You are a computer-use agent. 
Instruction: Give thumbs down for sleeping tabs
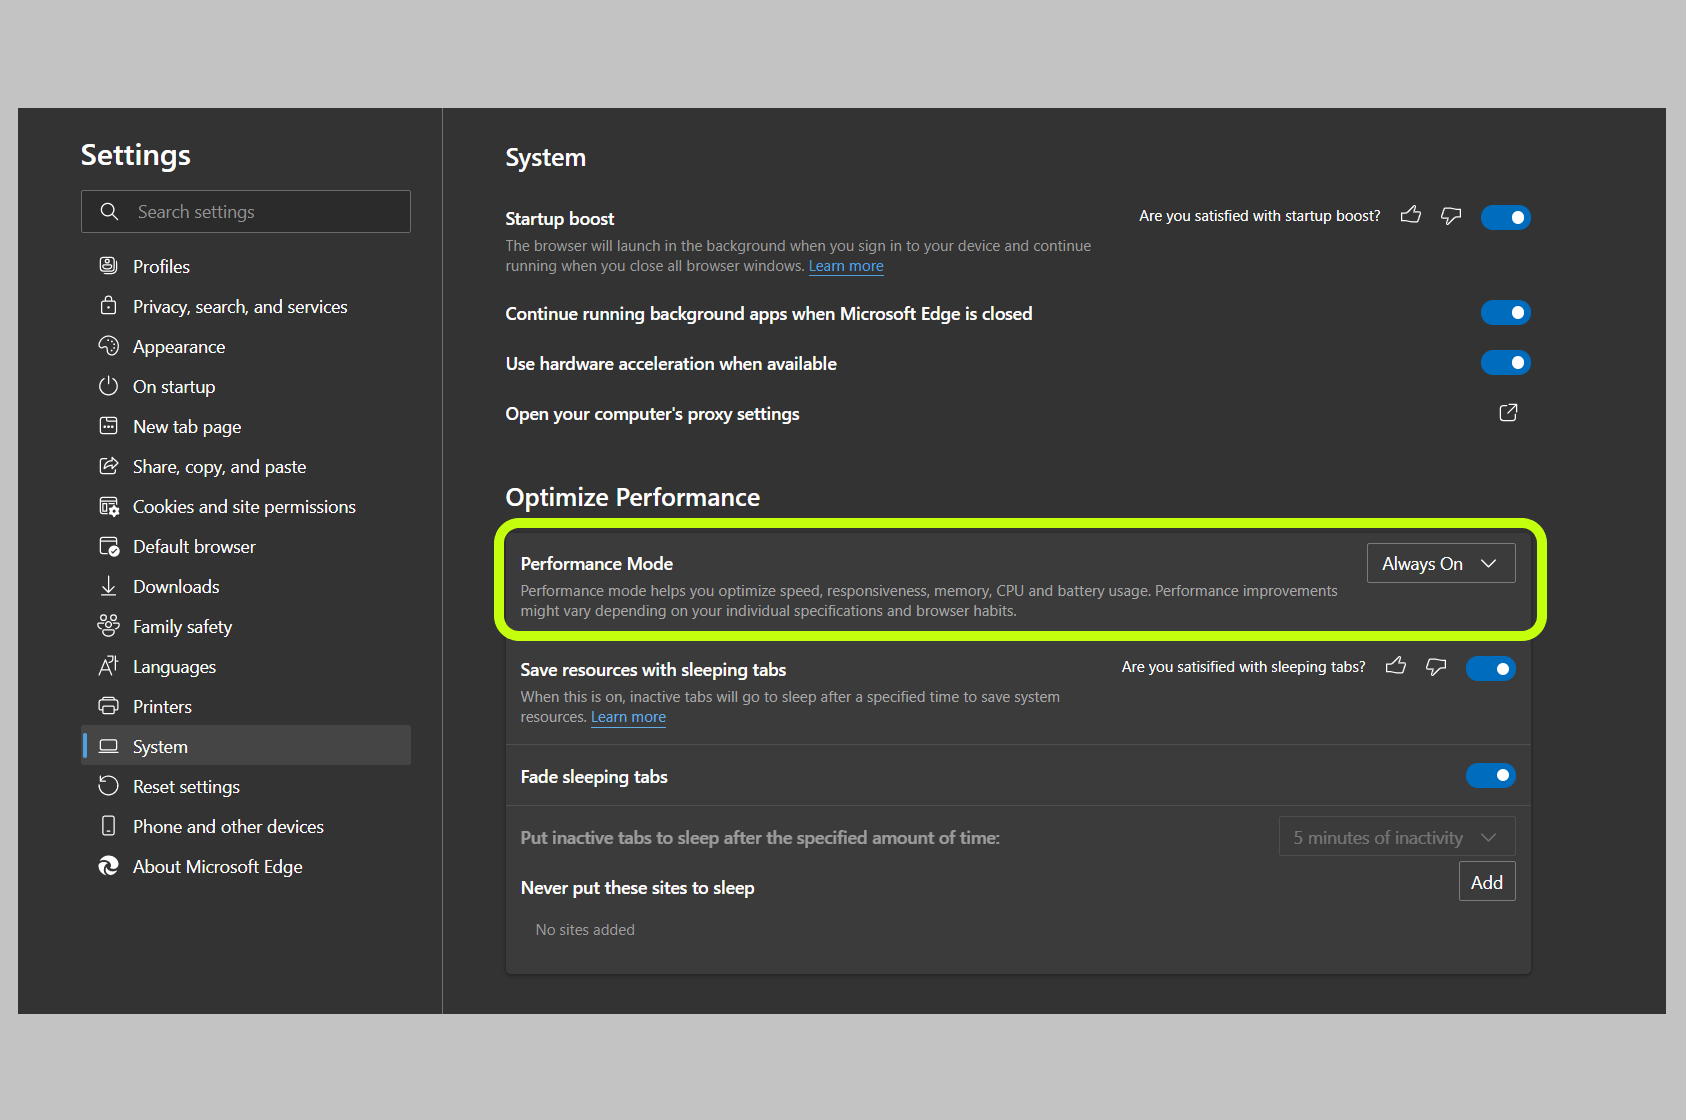point(1436,666)
